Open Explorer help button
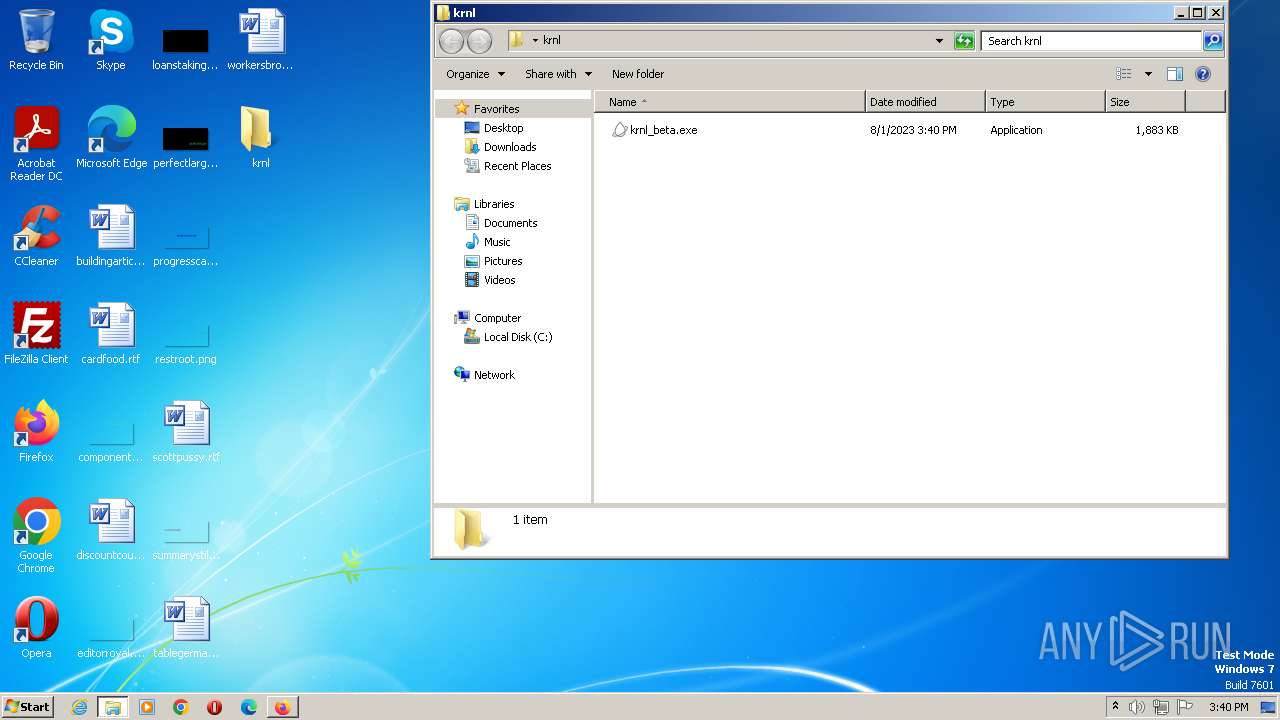The height and width of the screenshot is (720, 1280). coord(1203,74)
